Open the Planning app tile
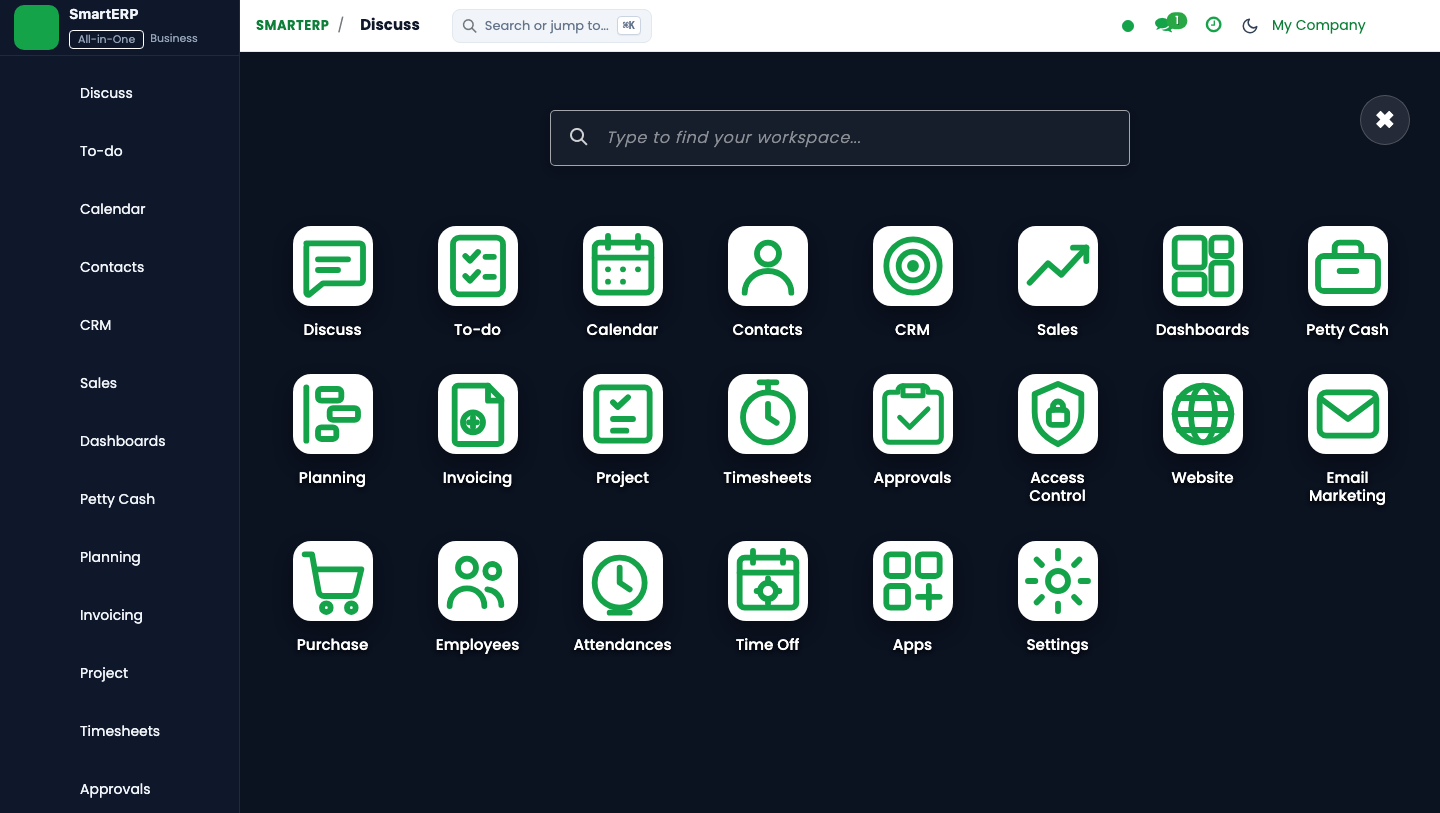Image resolution: width=1440 pixels, height=813 pixels. pyautogui.click(x=333, y=414)
